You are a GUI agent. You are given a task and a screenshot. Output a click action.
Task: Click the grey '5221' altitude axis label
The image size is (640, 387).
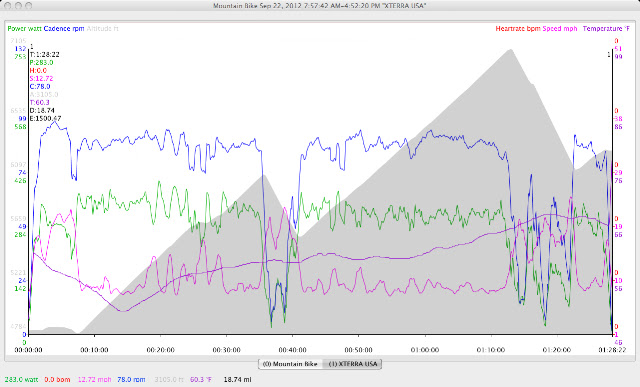point(18,272)
